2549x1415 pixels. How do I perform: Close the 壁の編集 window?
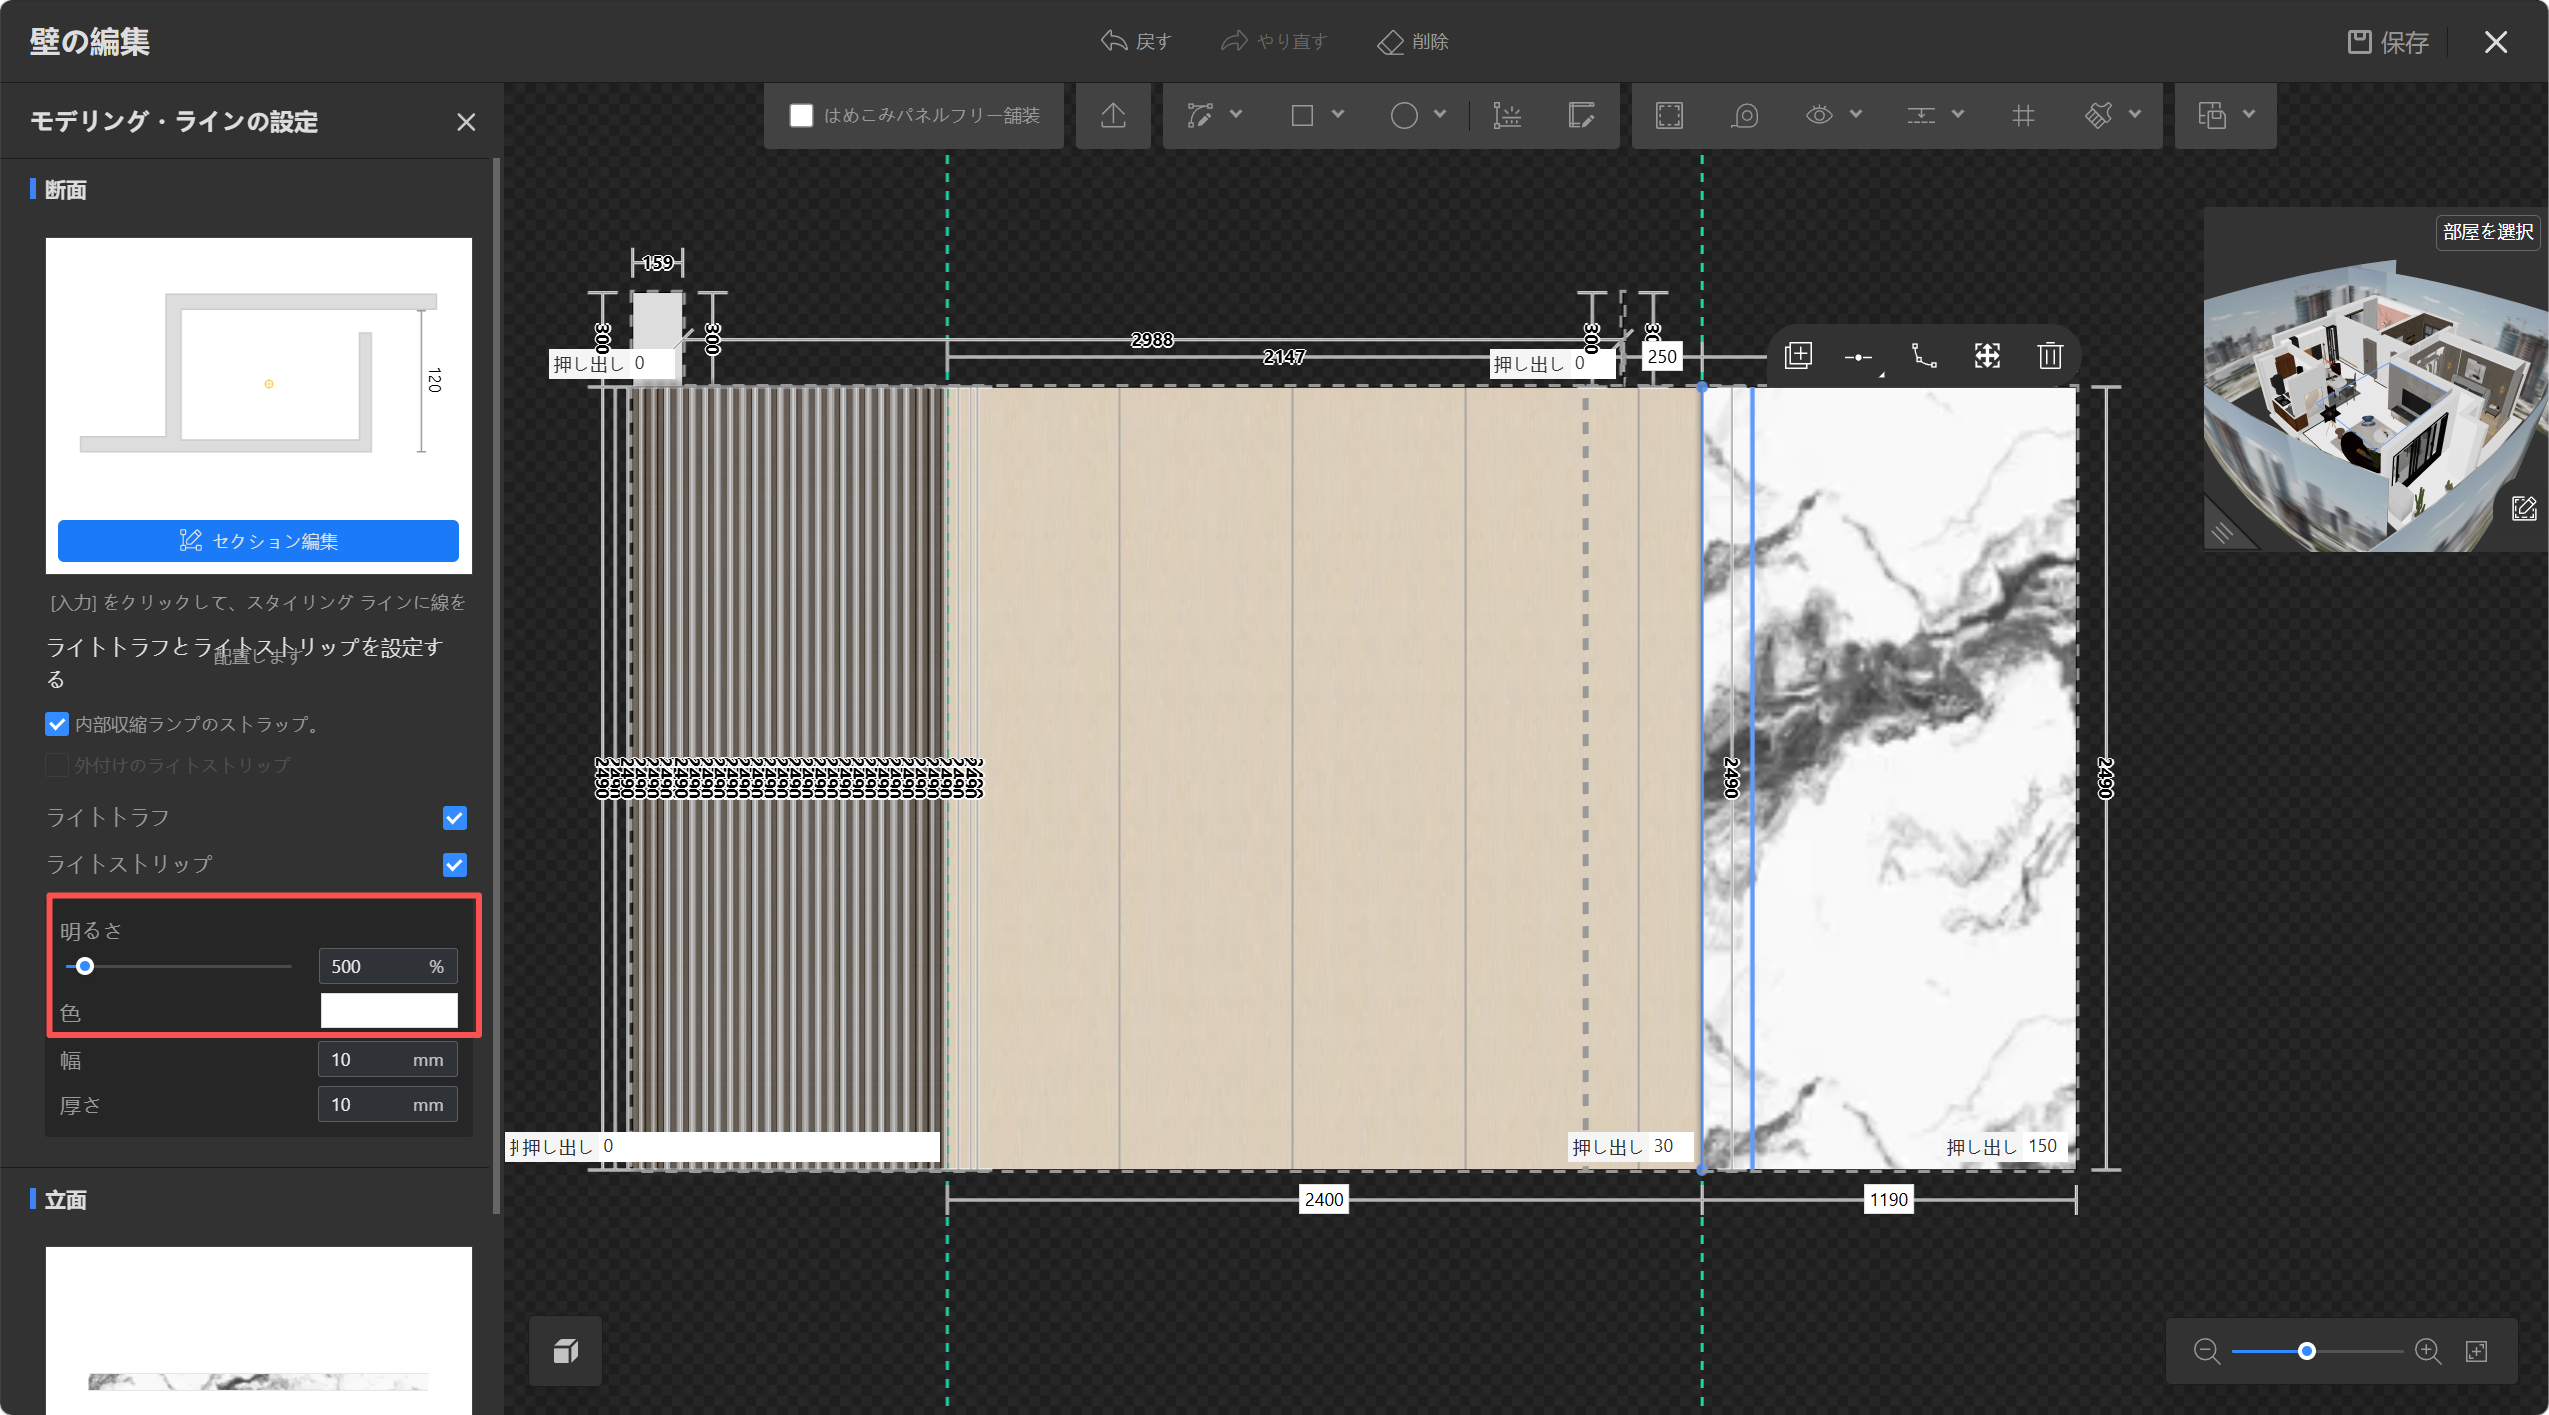pos(2495,42)
